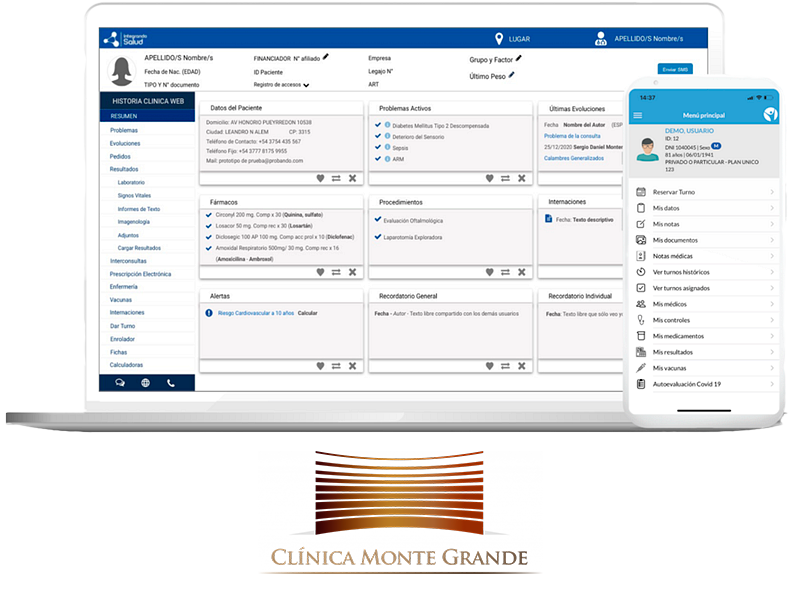
Task: Select Prescripción Electrónica in sidebar
Action: pos(140,274)
